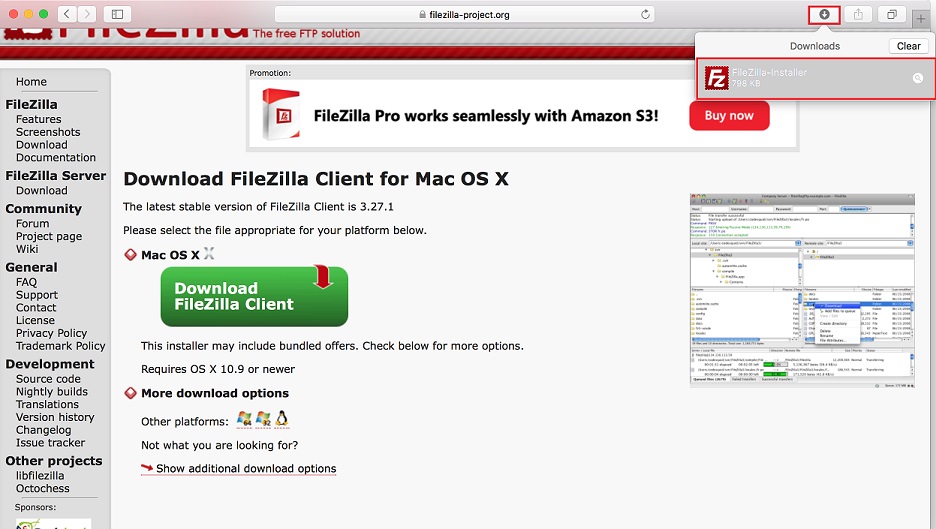
Task: Open the License link
Action: coord(35,320)
